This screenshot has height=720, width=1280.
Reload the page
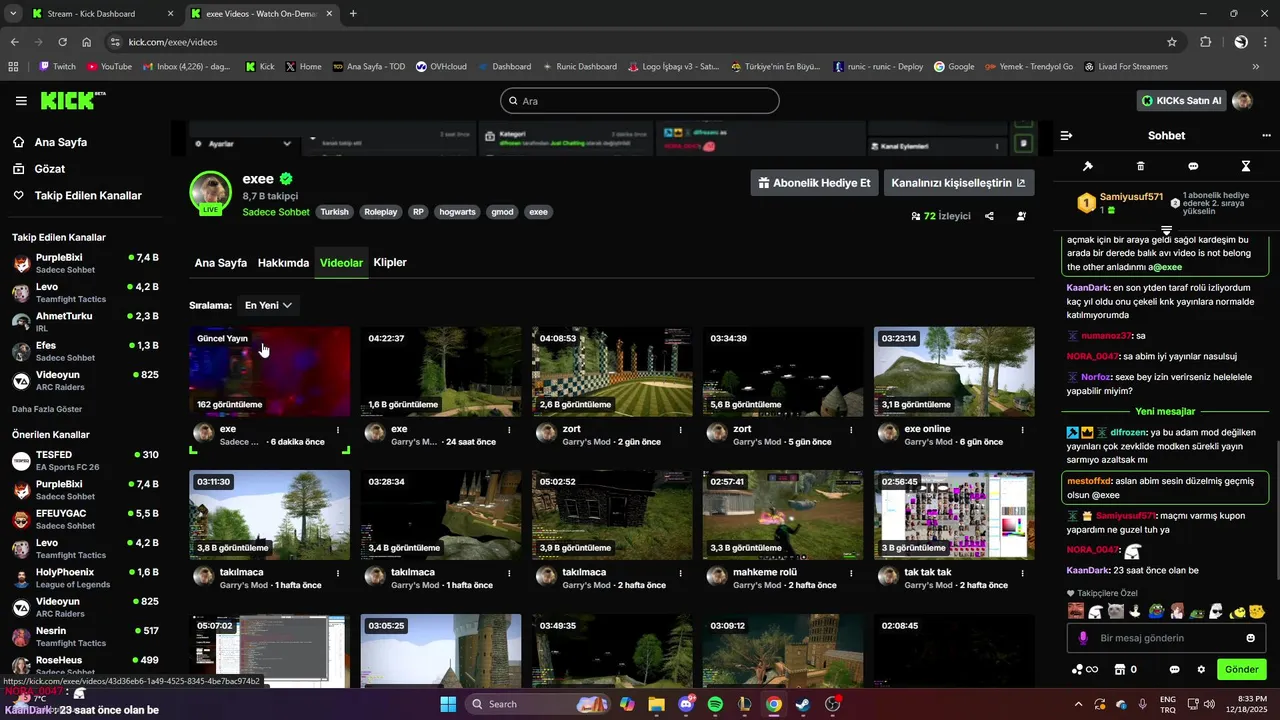(x=62, y=42)
